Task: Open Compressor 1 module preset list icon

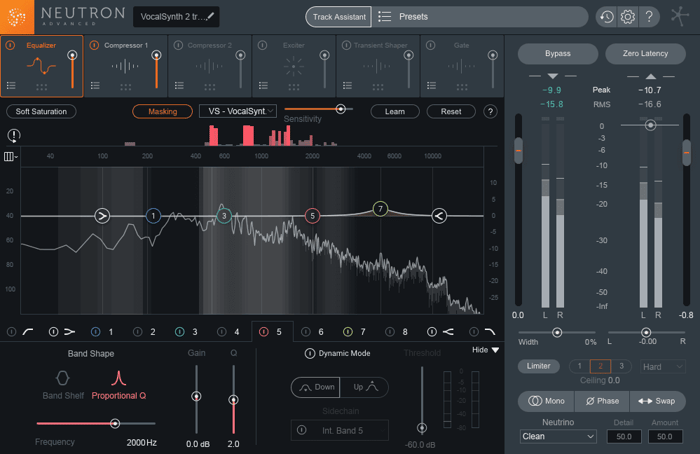Action: pyautogui.click(x=95, y=85)
